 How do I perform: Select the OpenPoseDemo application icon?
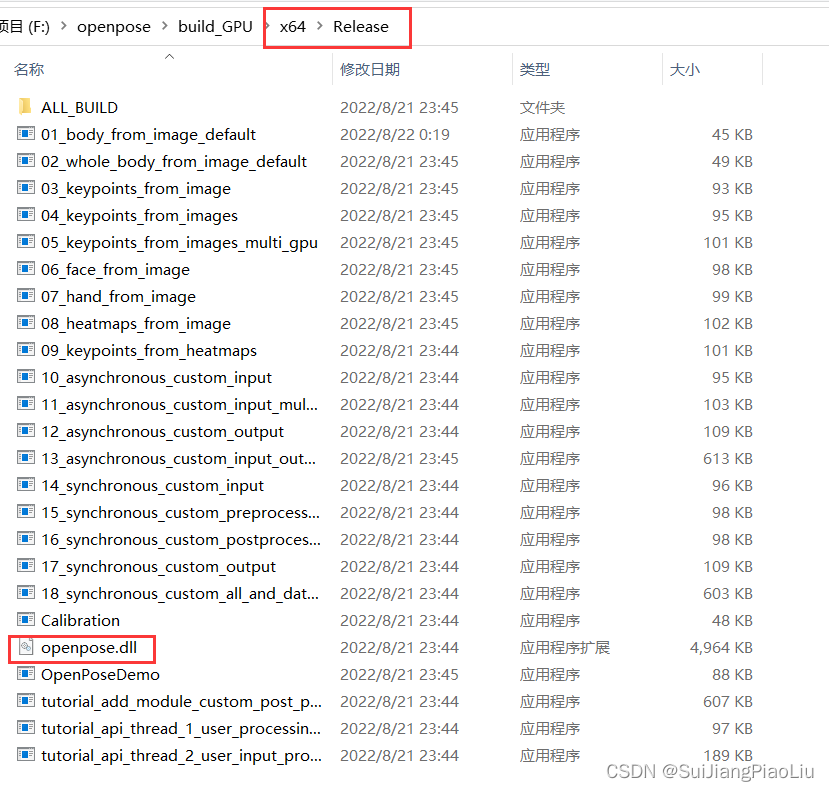[x=26, y=673]
